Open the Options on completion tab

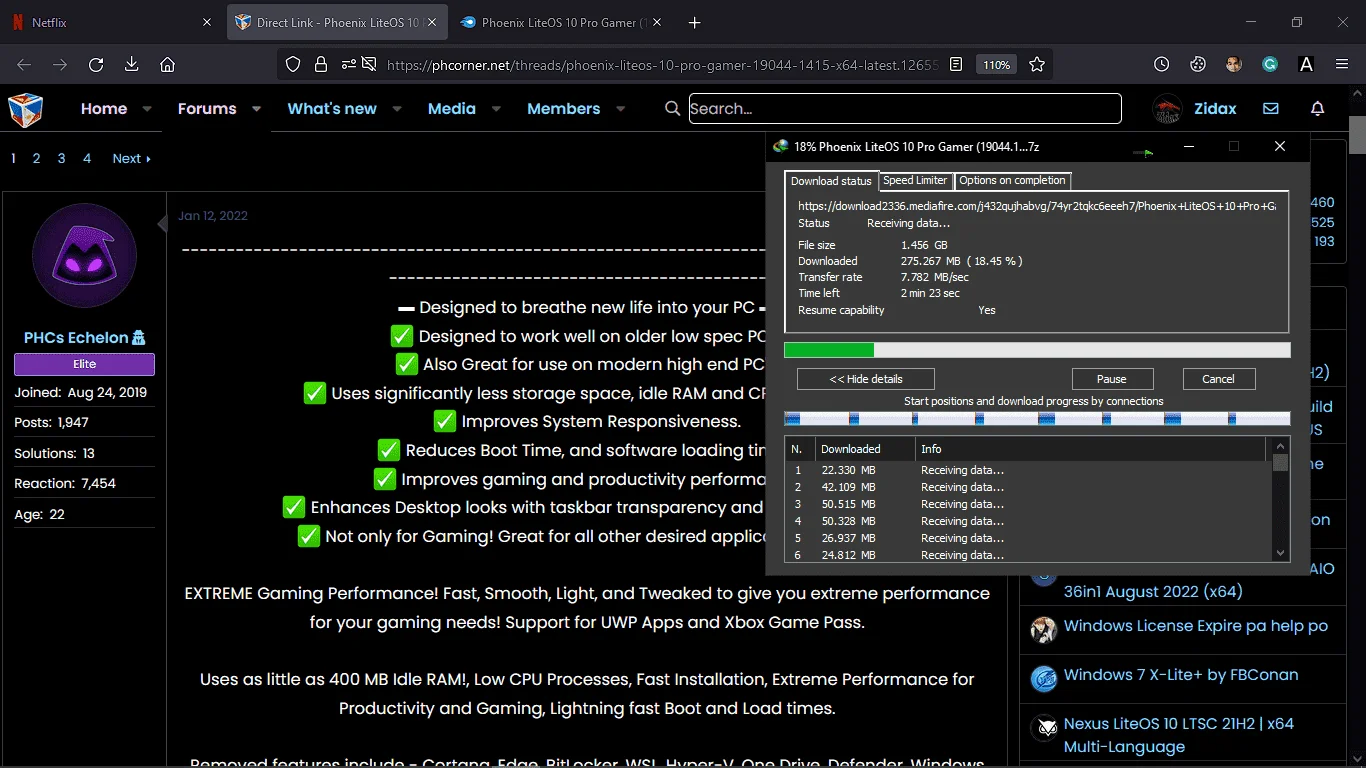click(1012, 180)
